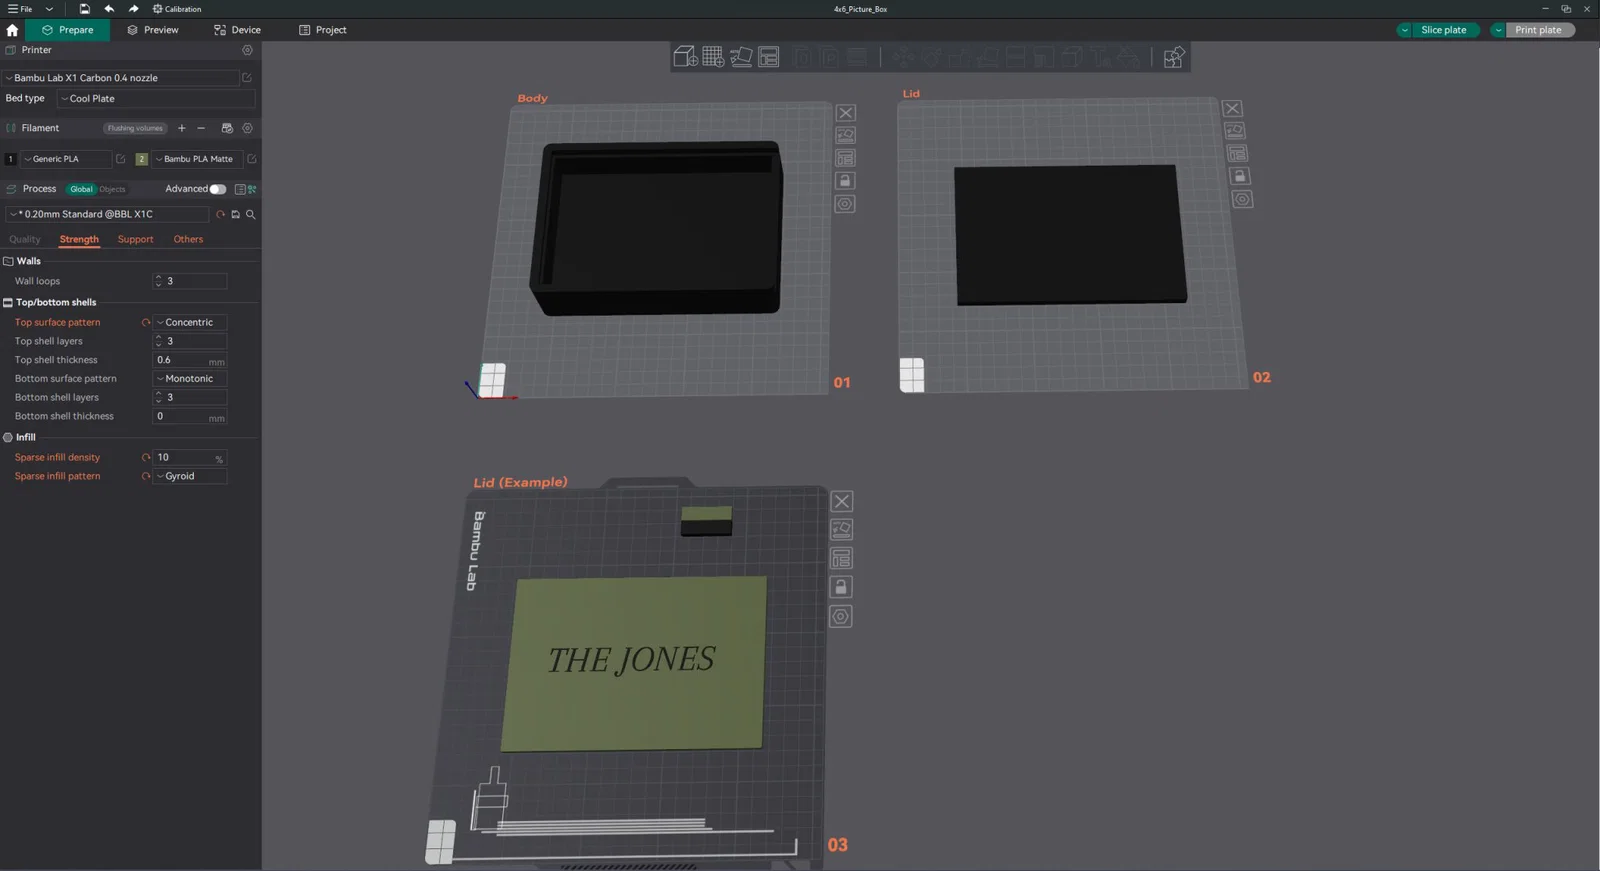The image size is (1600, 871).
Task: Click the Sparse infill density field
Action: (190, 458)
